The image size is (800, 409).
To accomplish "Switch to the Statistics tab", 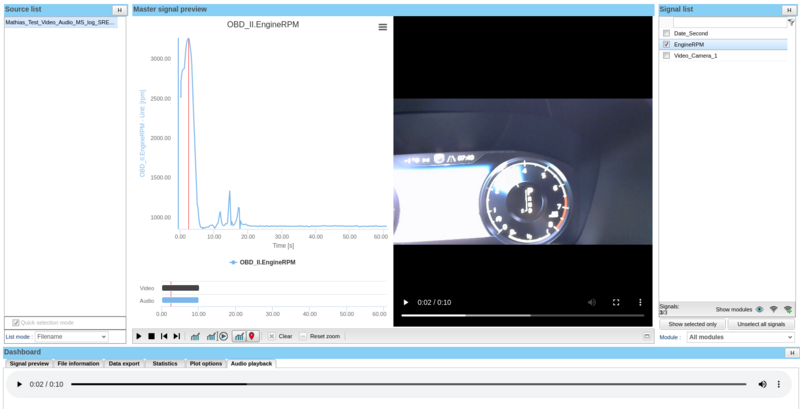I will point(165,363).
